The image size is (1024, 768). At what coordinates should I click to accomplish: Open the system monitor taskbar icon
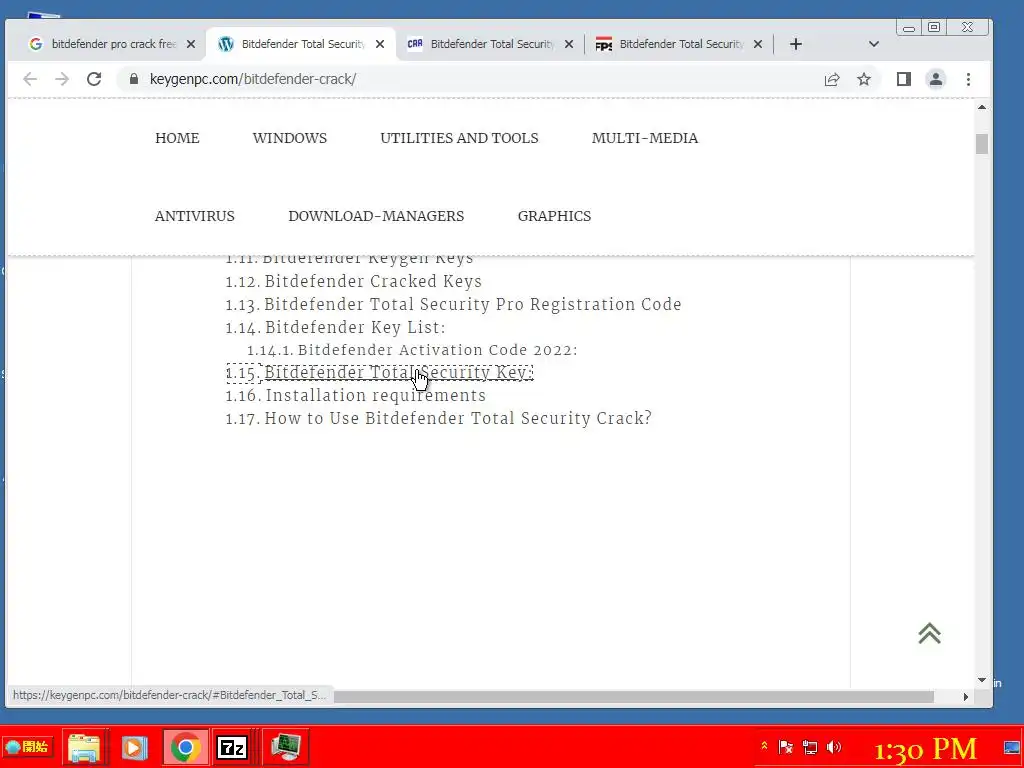point(286,748)
